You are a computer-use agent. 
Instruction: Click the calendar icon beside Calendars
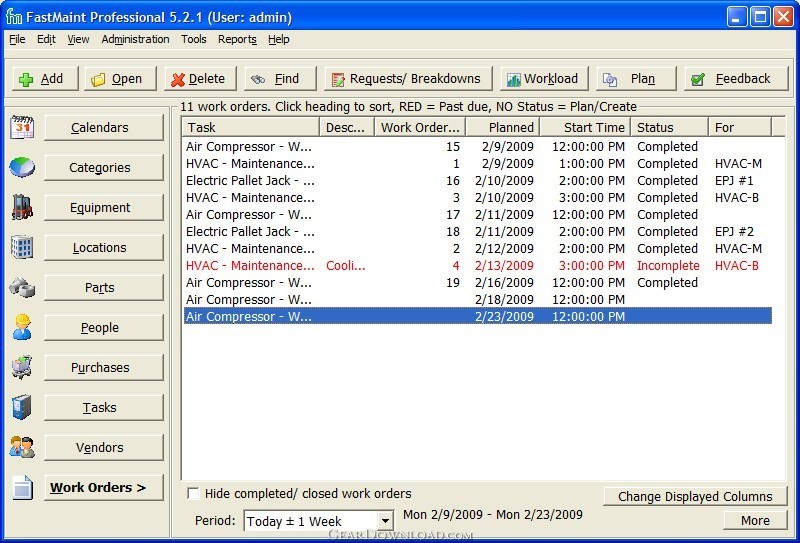coord(22,127)
